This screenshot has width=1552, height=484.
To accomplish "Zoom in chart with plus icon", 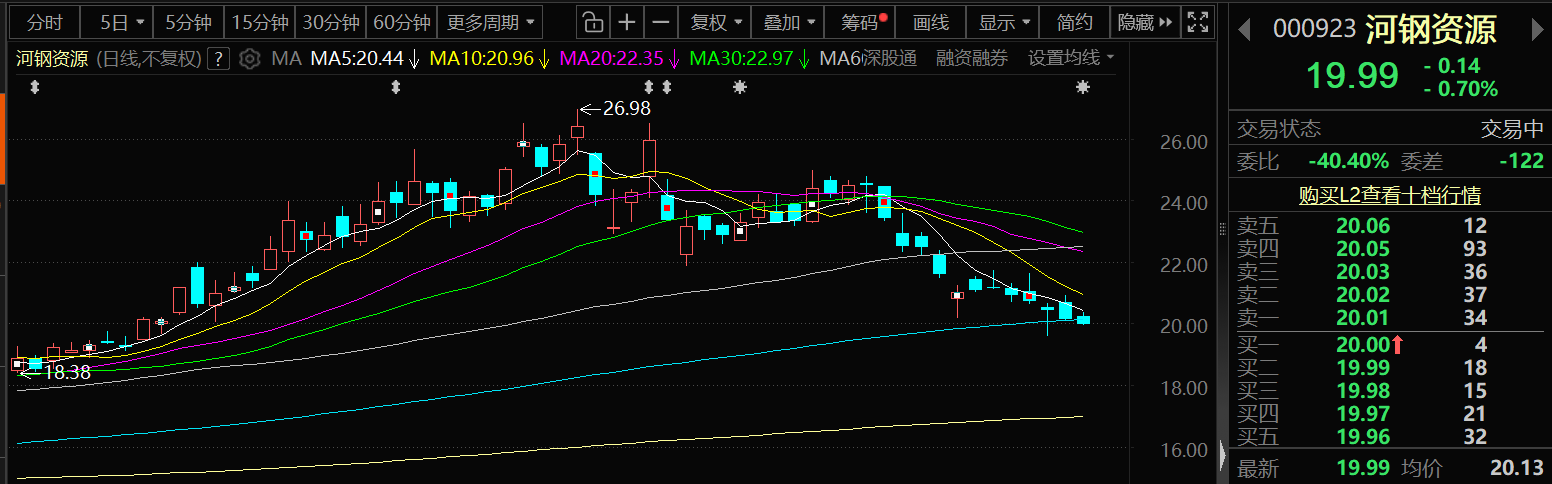I will 627,22.
